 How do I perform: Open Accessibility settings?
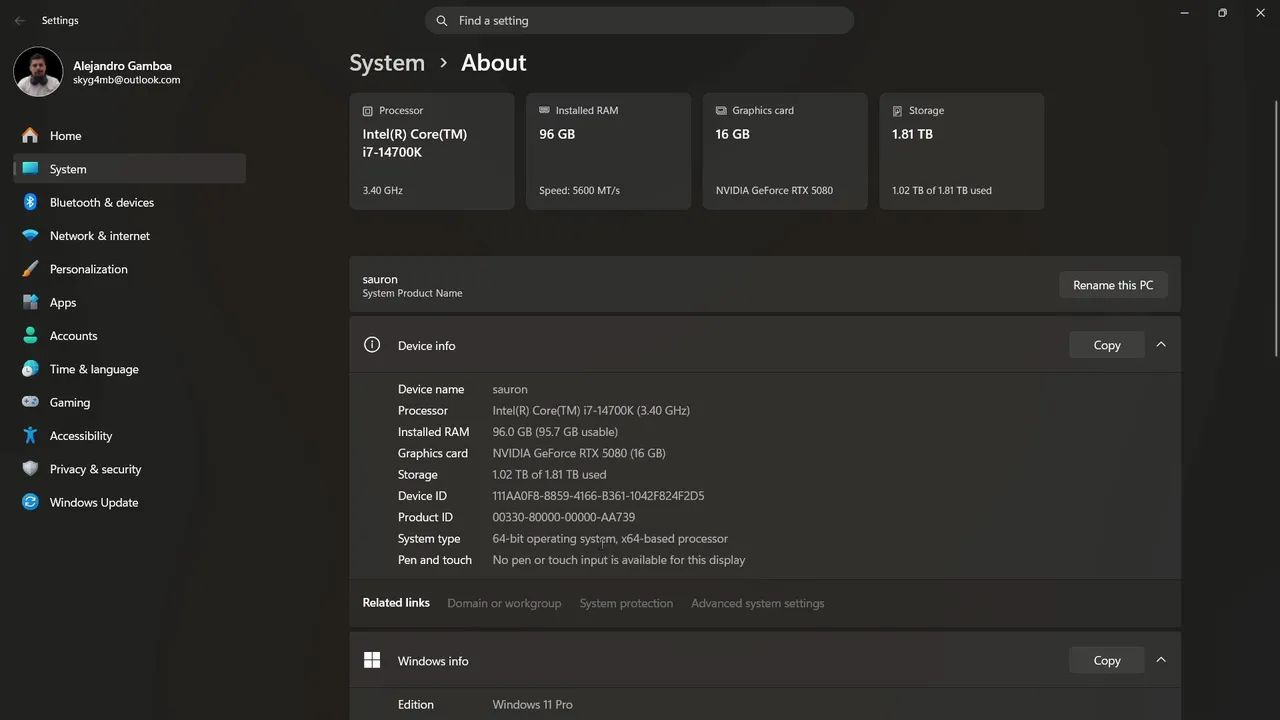[x=80, y=436]
